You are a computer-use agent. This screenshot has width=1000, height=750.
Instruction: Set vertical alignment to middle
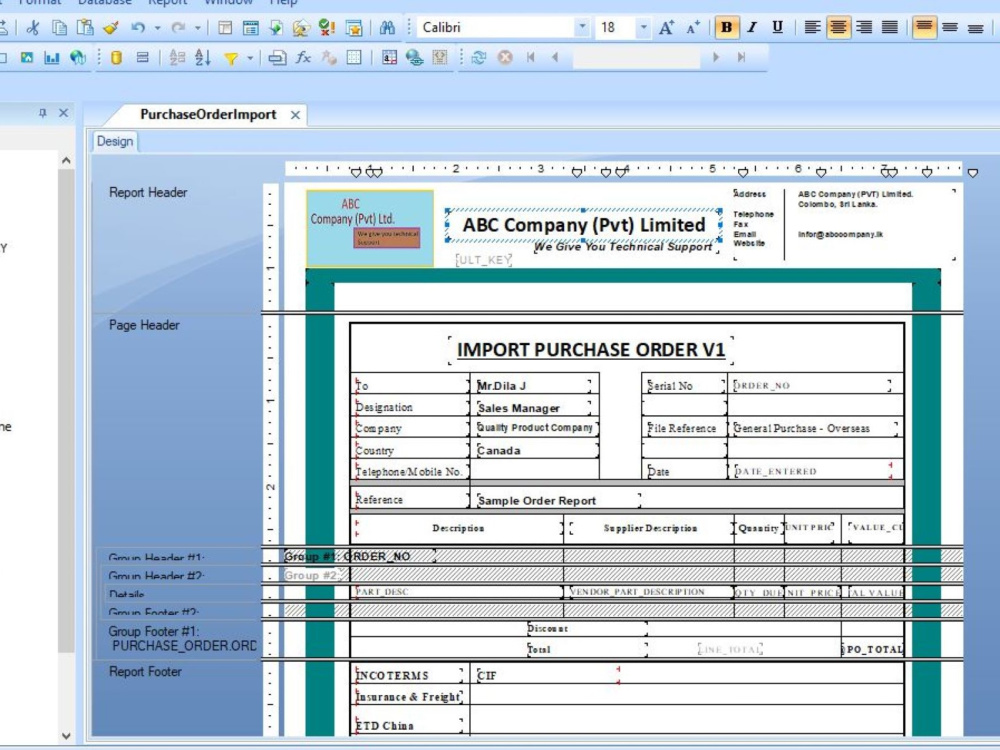click(x=950, y=27)
